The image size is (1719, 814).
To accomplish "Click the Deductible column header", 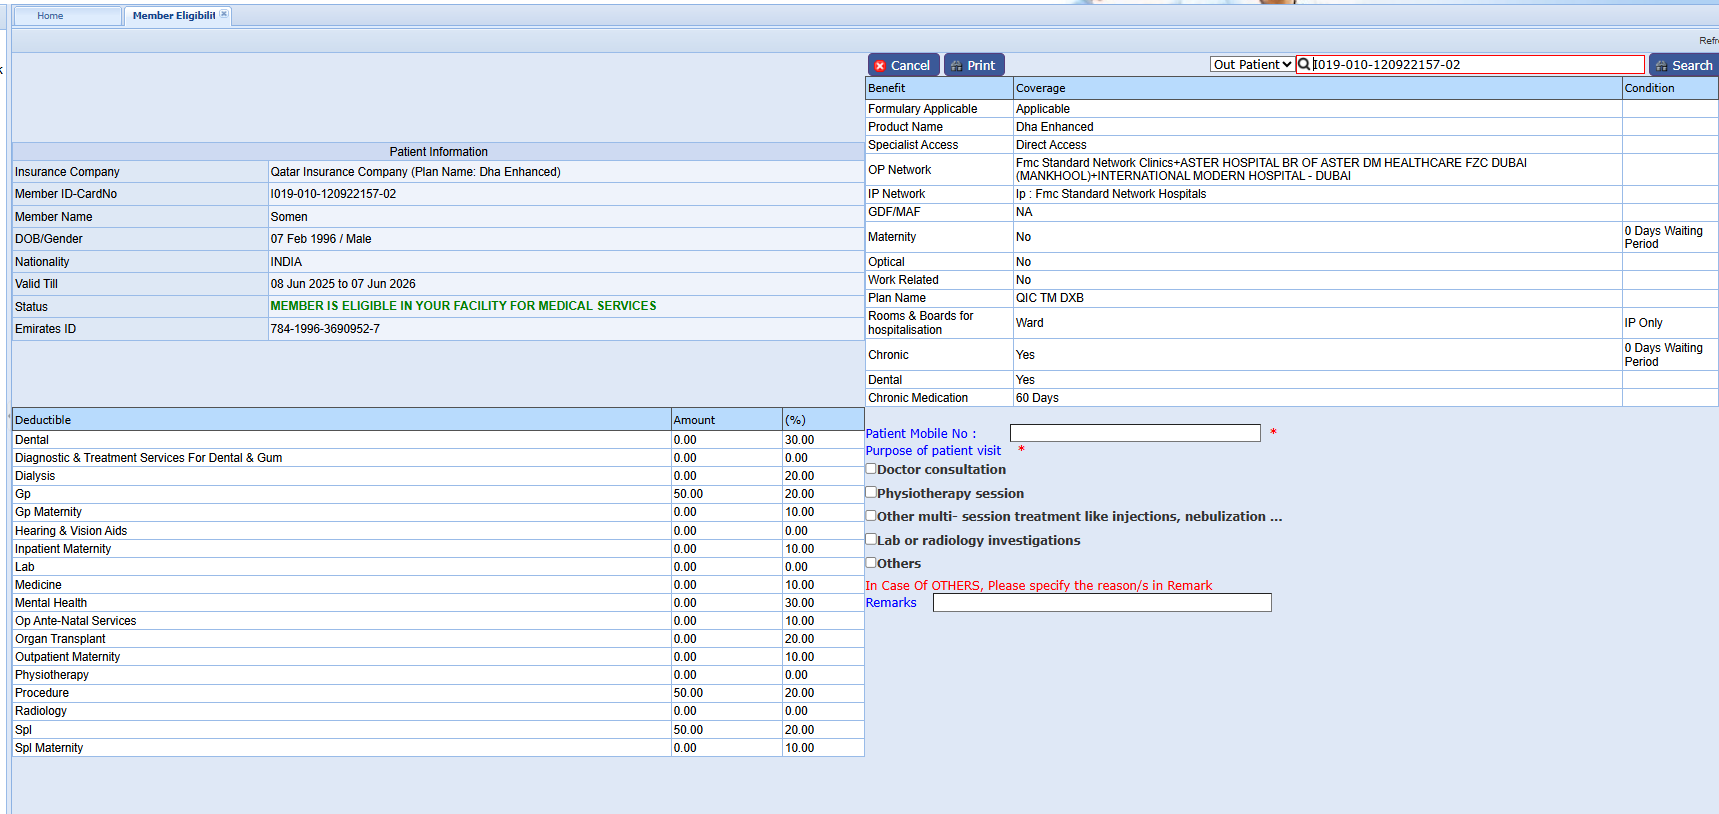I will [43, 420].
